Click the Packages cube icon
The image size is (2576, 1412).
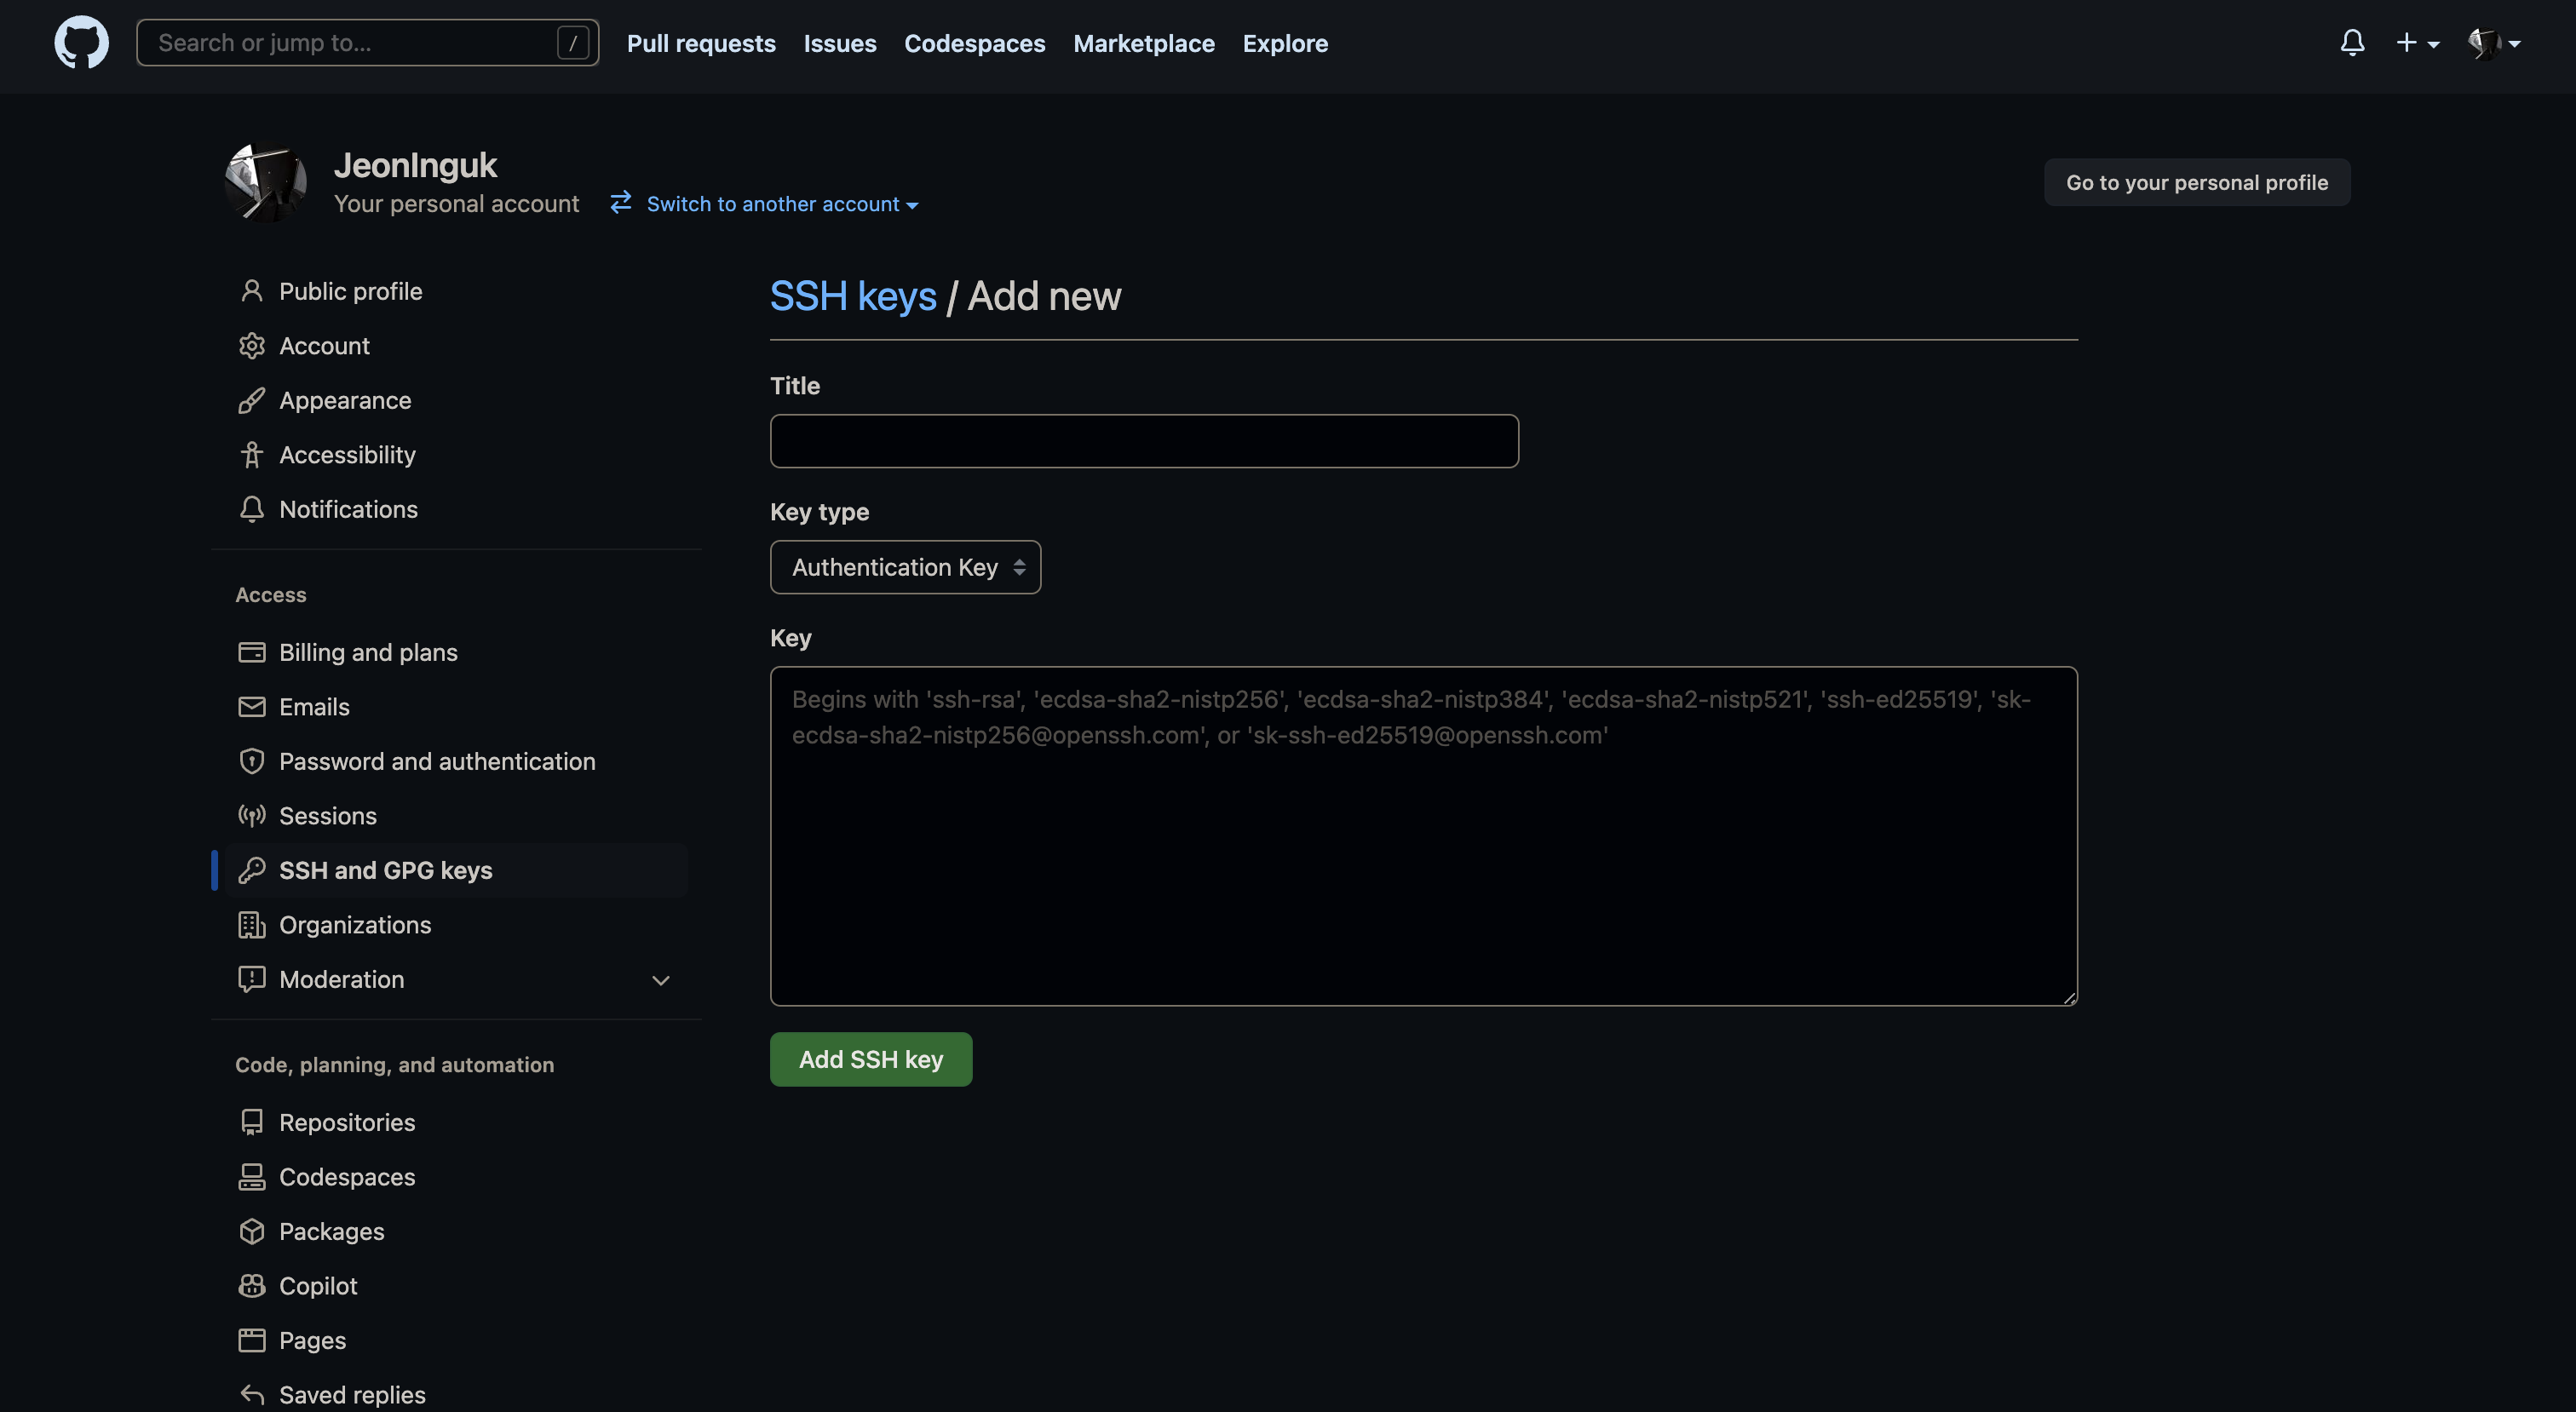[x=252, y=1231]
